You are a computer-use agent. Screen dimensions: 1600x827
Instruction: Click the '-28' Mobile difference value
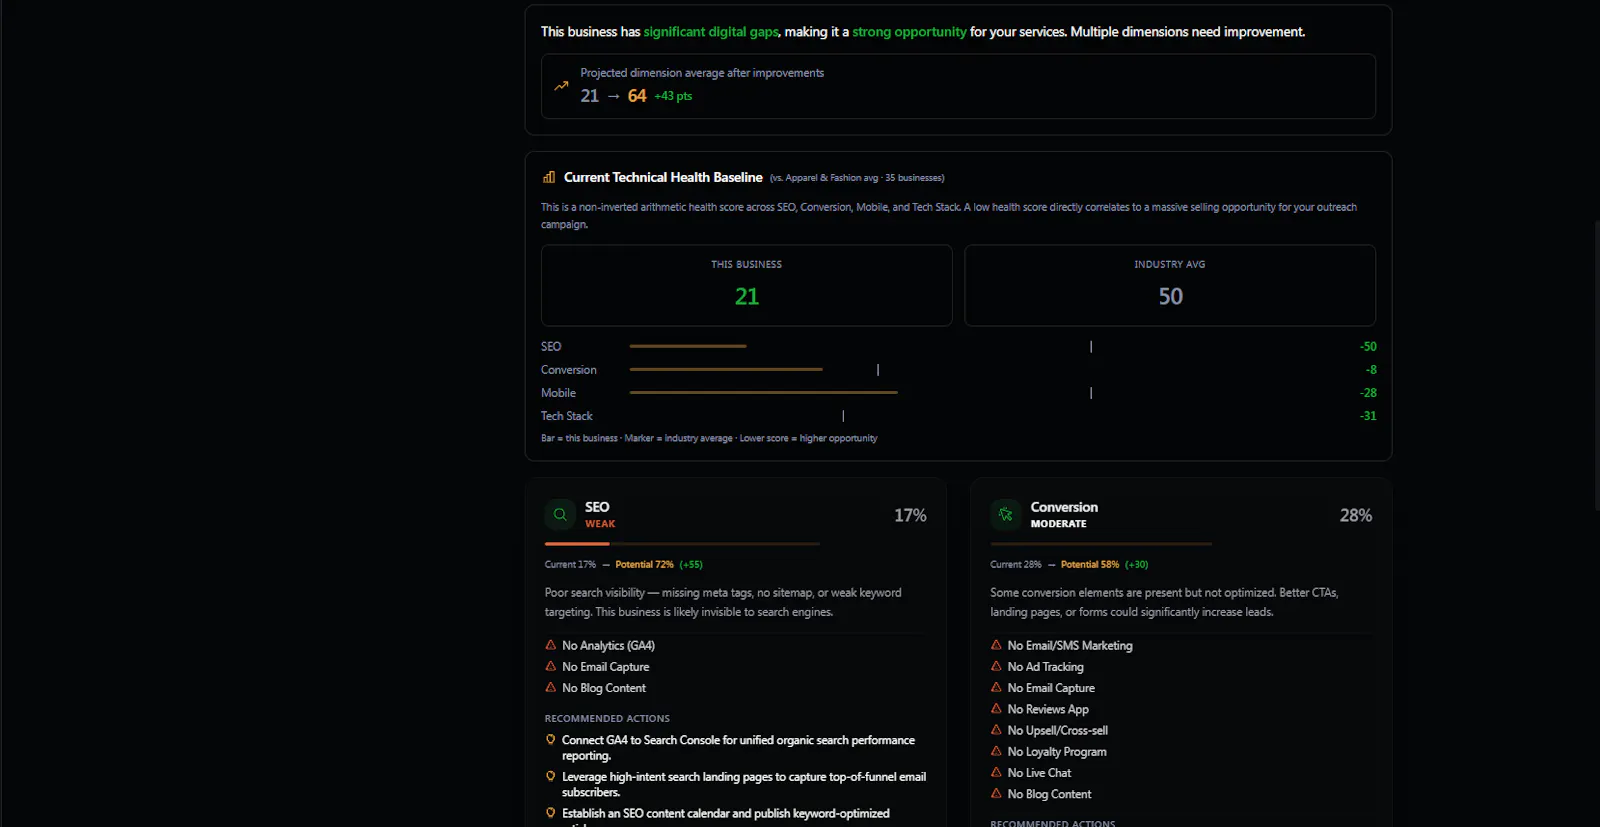1368,393
